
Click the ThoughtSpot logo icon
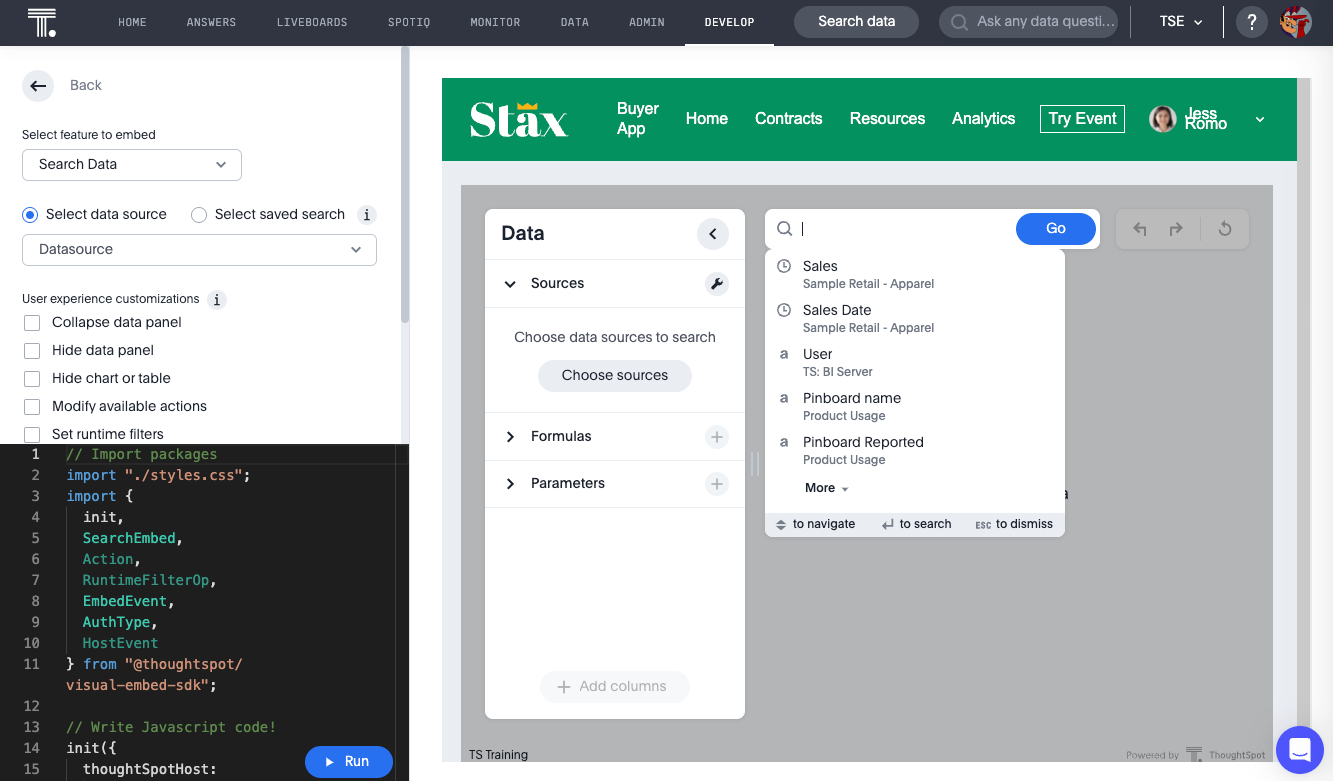[x=41, y=21]
